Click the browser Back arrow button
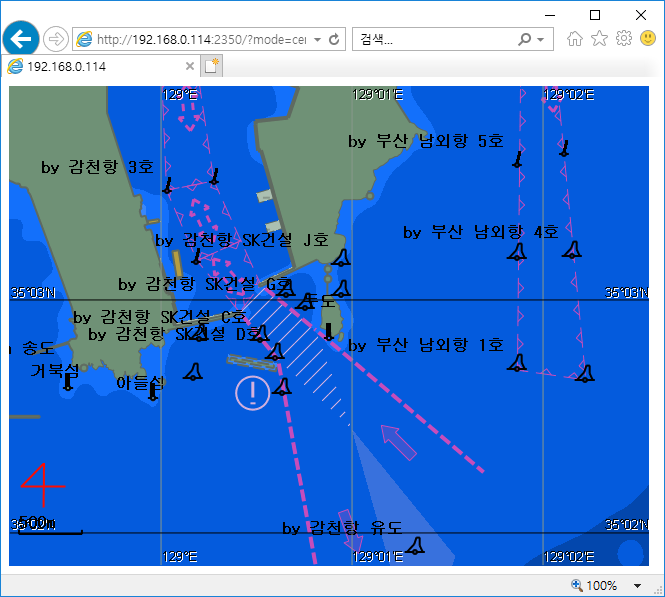This screenshot has height=597, width=665. tap(20, 39)
